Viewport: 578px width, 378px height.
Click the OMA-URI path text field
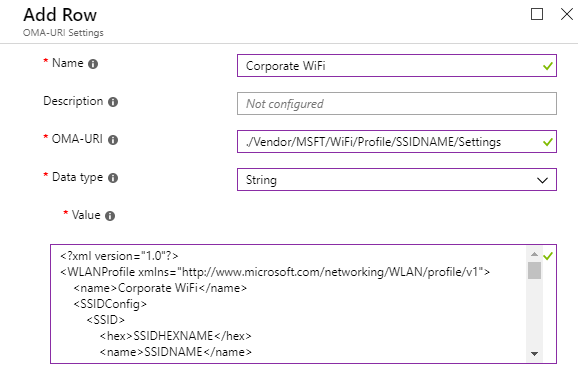click(x=397, y=142)
